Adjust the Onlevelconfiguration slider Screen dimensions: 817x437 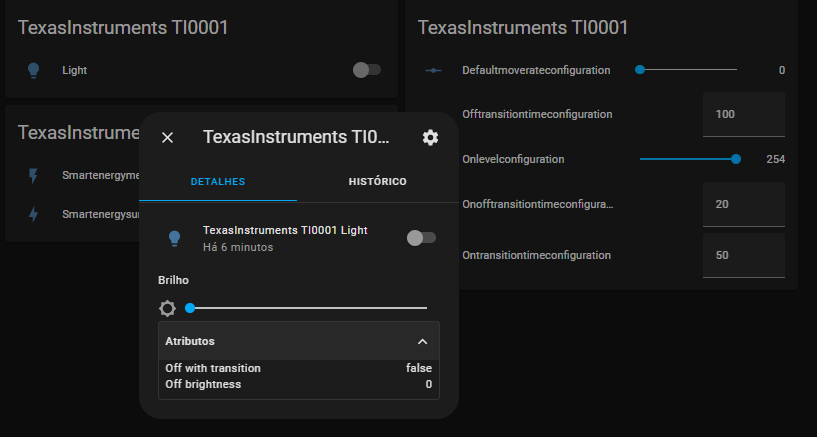688,159
